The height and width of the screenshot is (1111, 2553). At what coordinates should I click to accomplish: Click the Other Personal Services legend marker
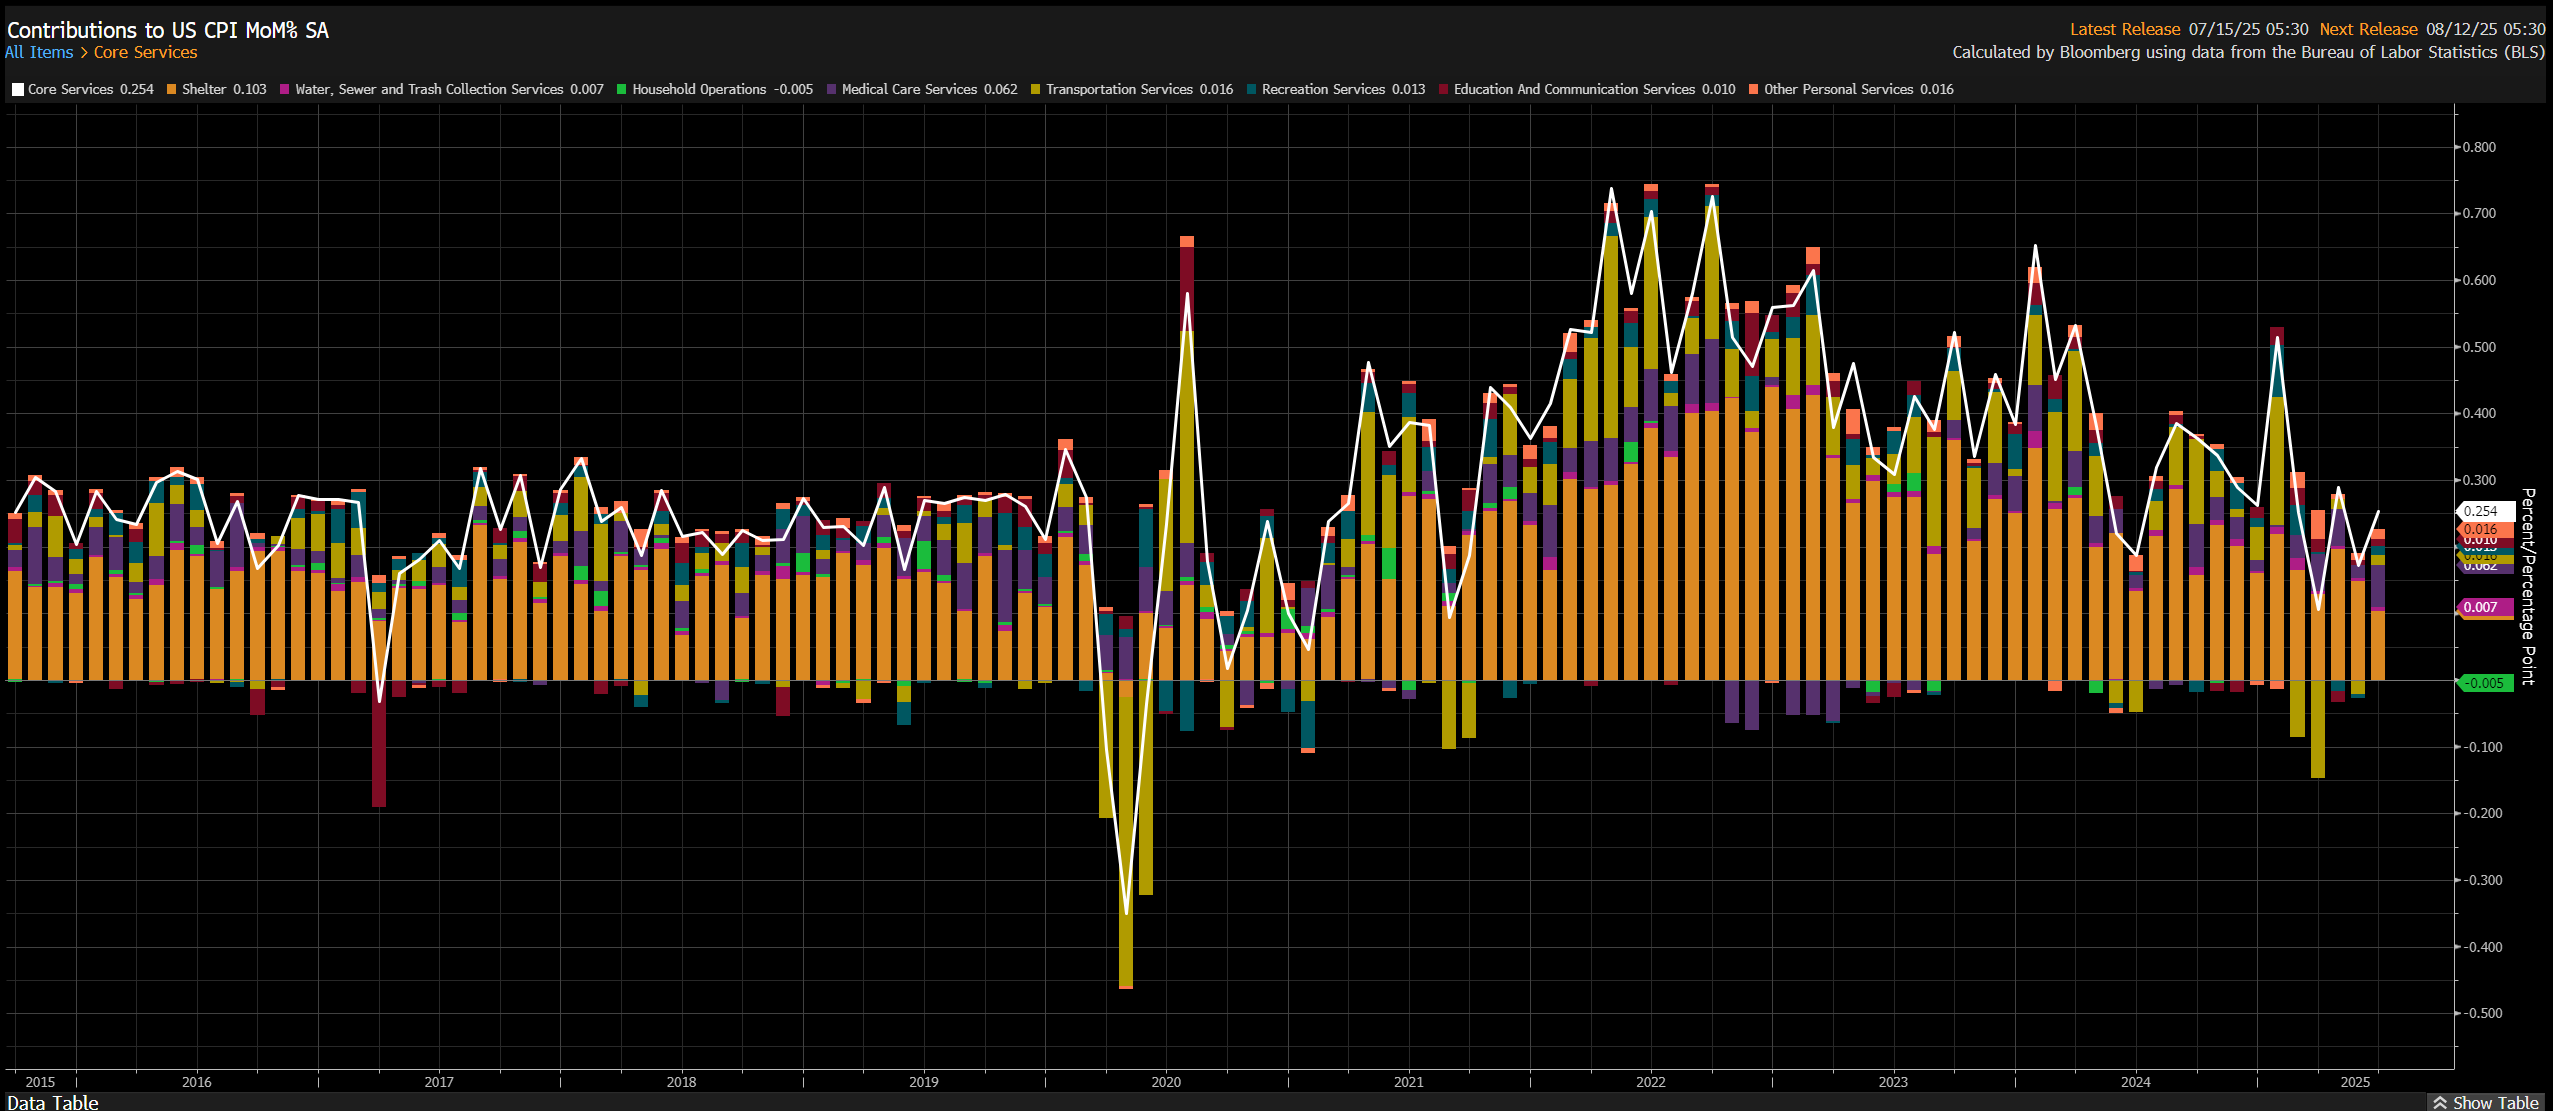[x=1754, y=90]
